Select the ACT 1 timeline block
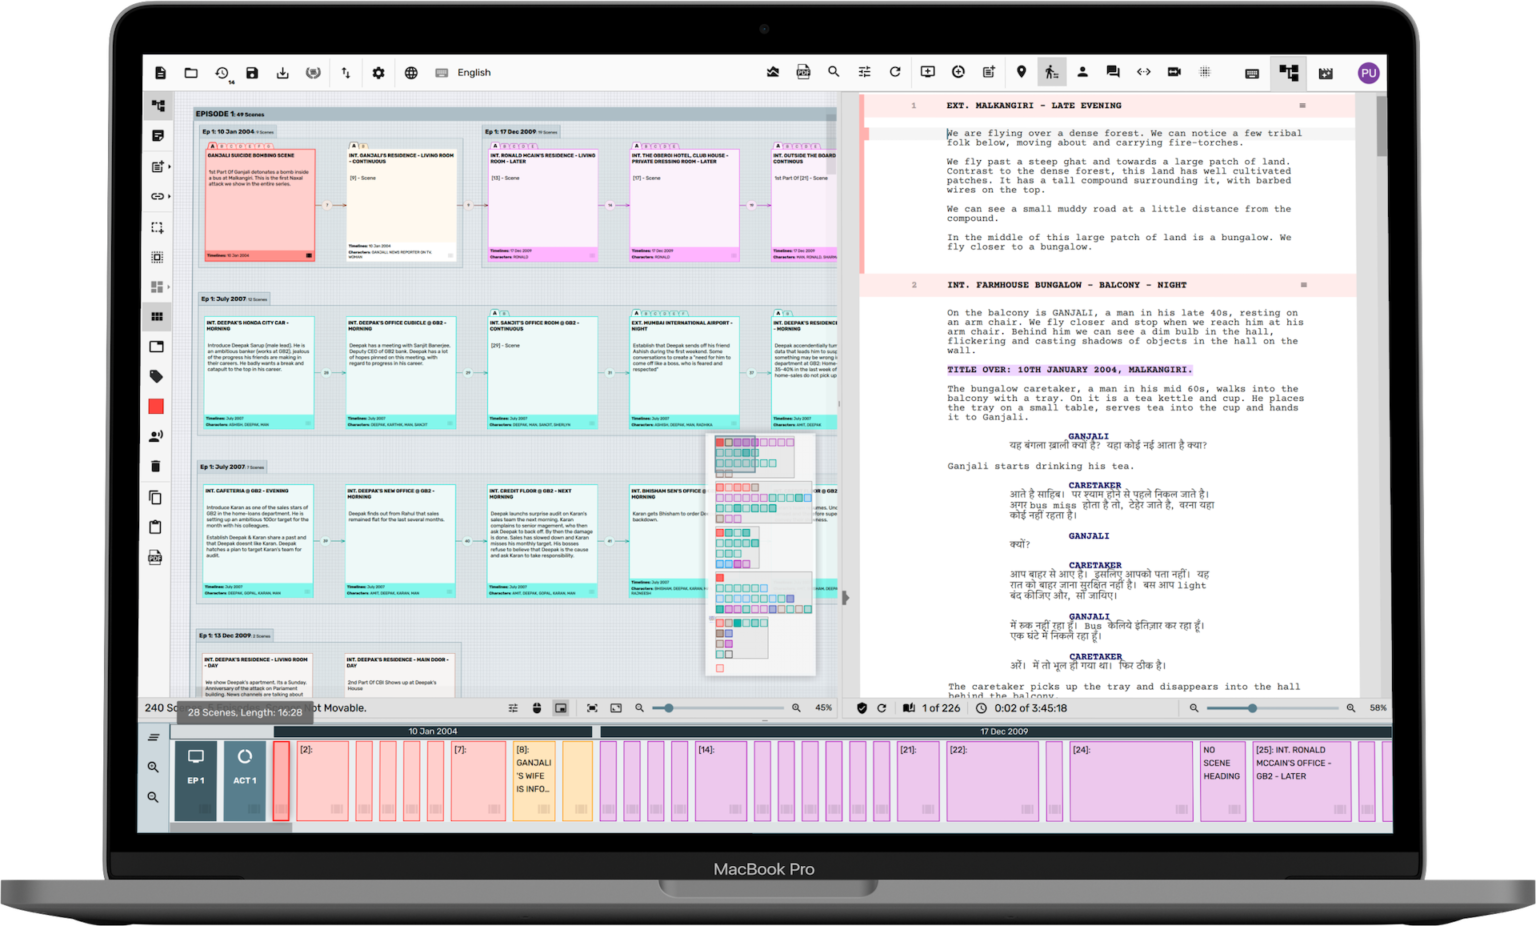Image resolution: width=1536 pixels, height=926 pixels. (245, 780)
